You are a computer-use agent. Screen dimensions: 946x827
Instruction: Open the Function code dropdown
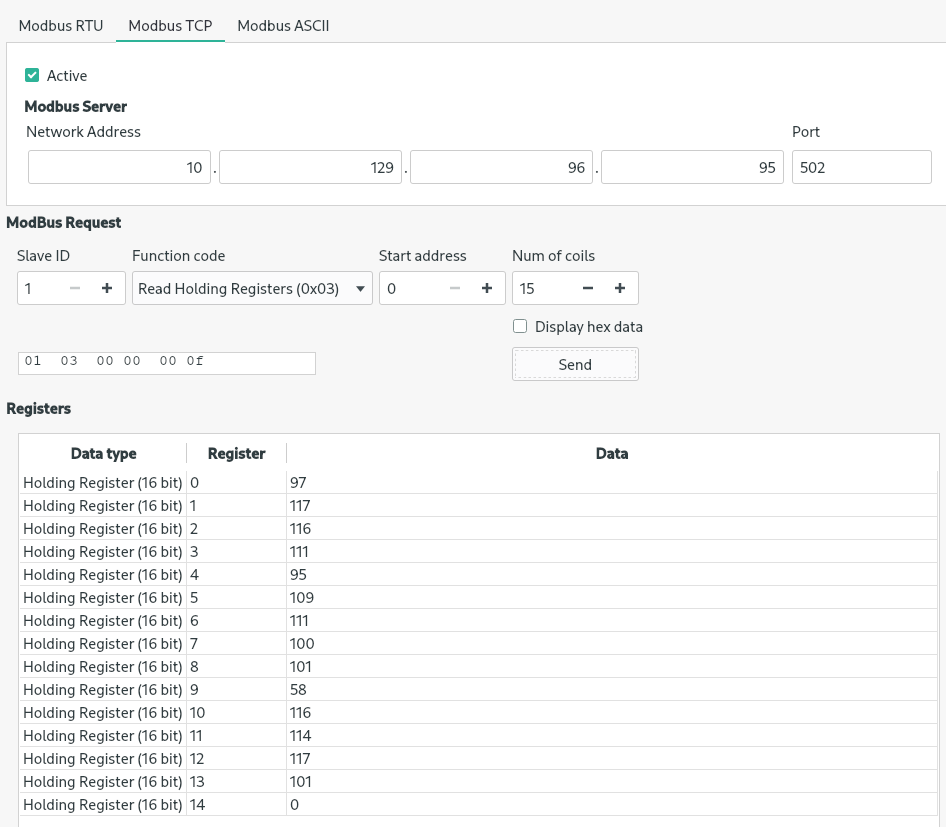tap(252, 288)
